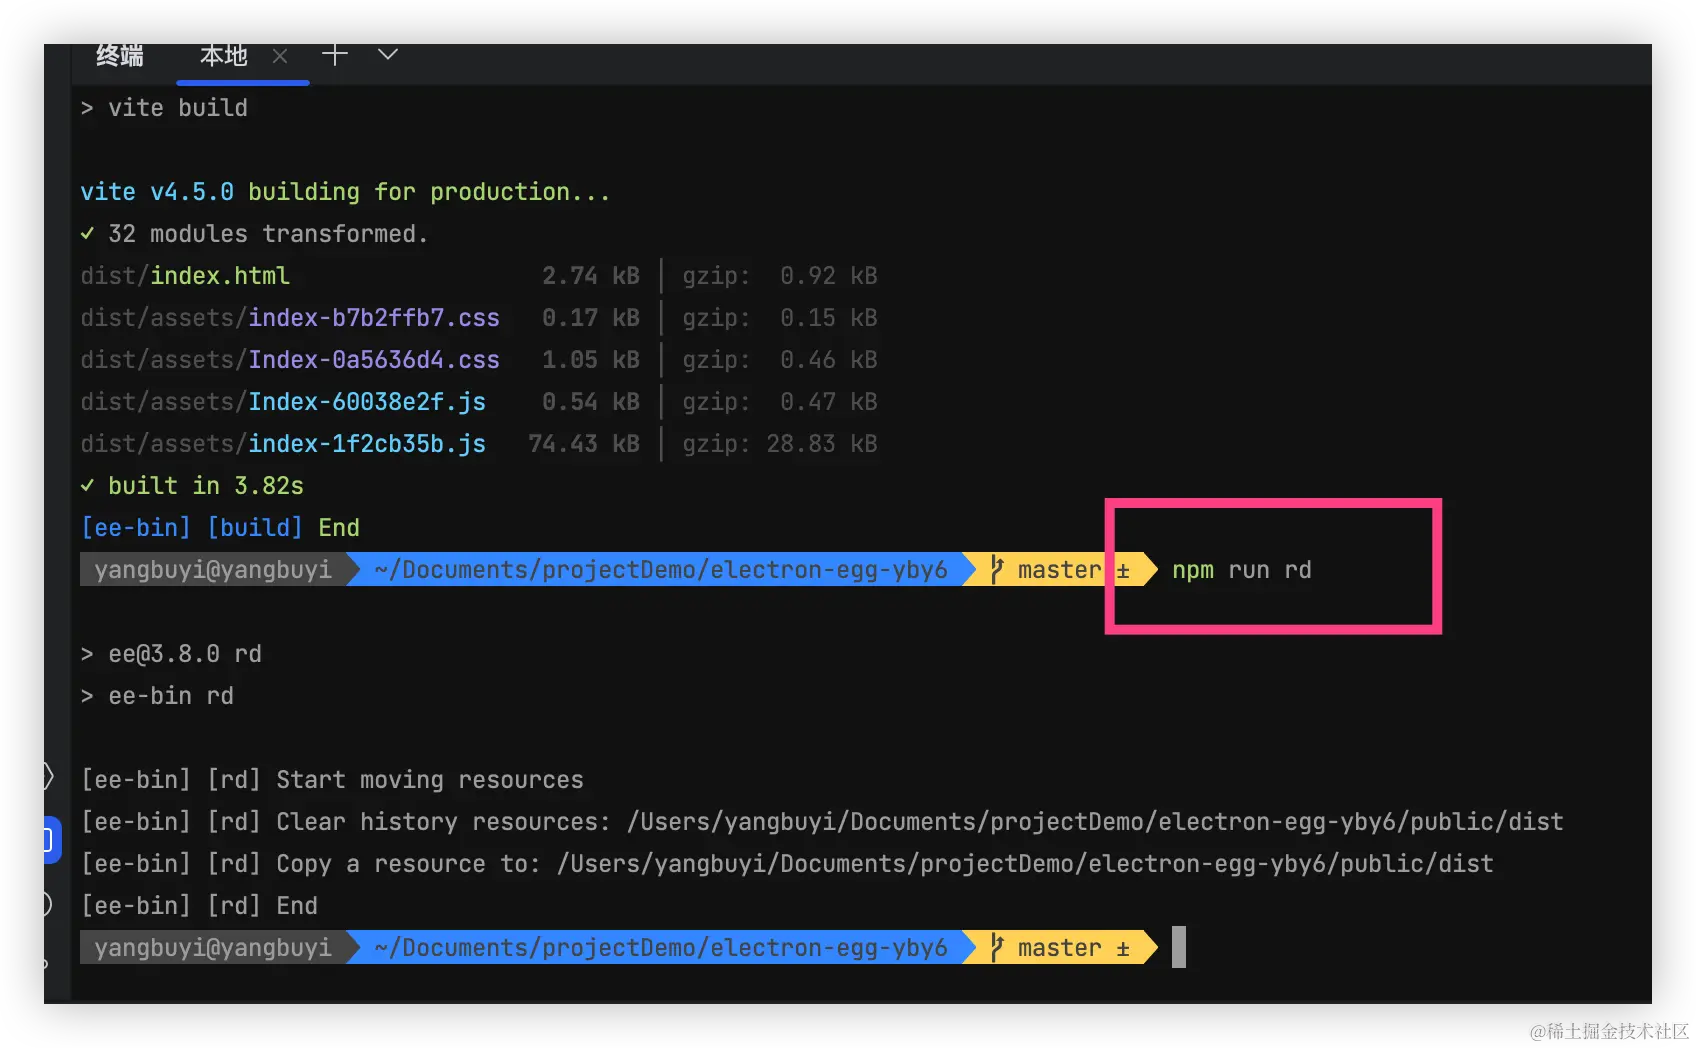Click the 1.05 kB file size
Screen dimensions: 1696x1048
coord(591,360)
